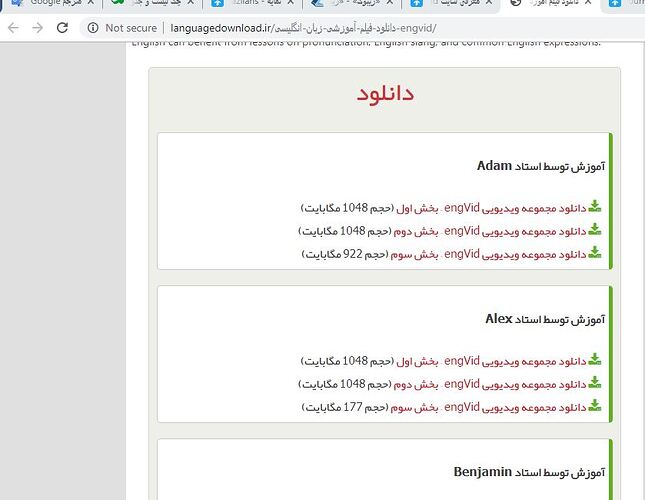
Task: Click download icon for Adam بخش سوم
Action: pos(595,252)
